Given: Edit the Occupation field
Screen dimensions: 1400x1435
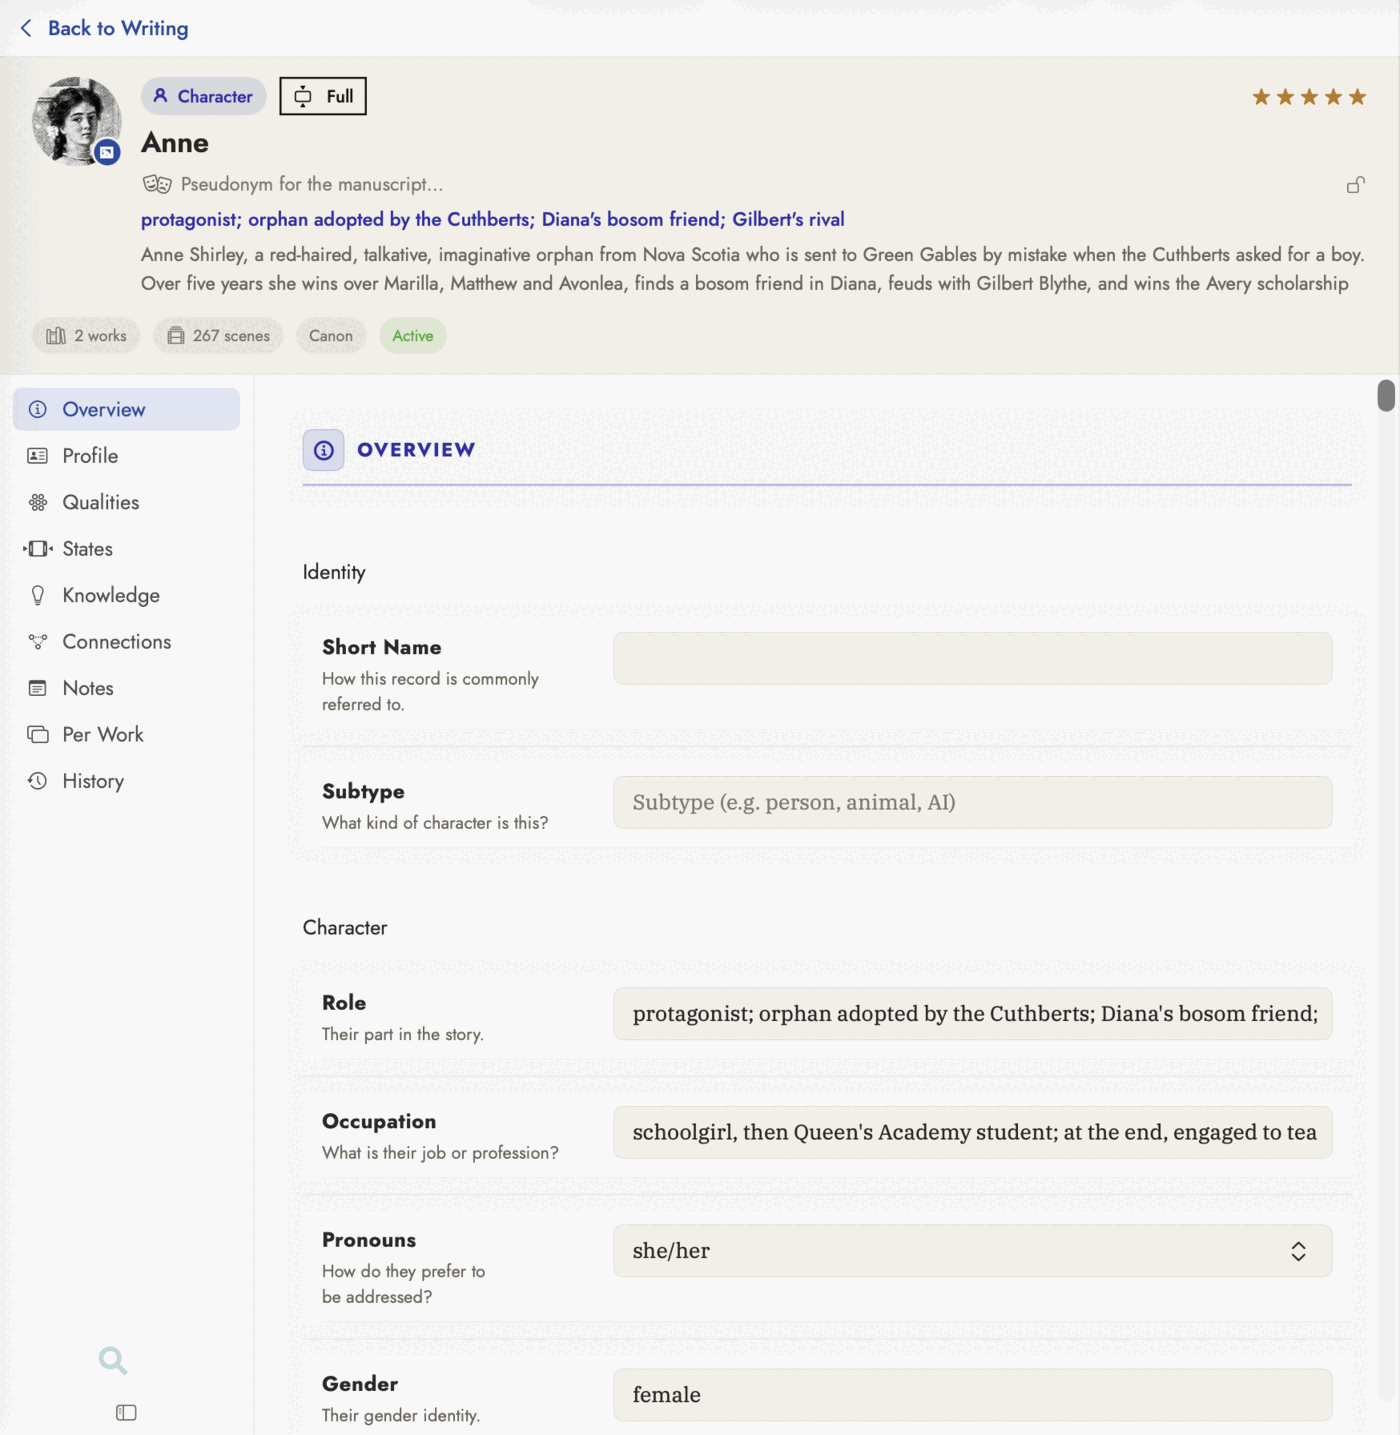Looking at the screenshot, I should [972, 1132].
